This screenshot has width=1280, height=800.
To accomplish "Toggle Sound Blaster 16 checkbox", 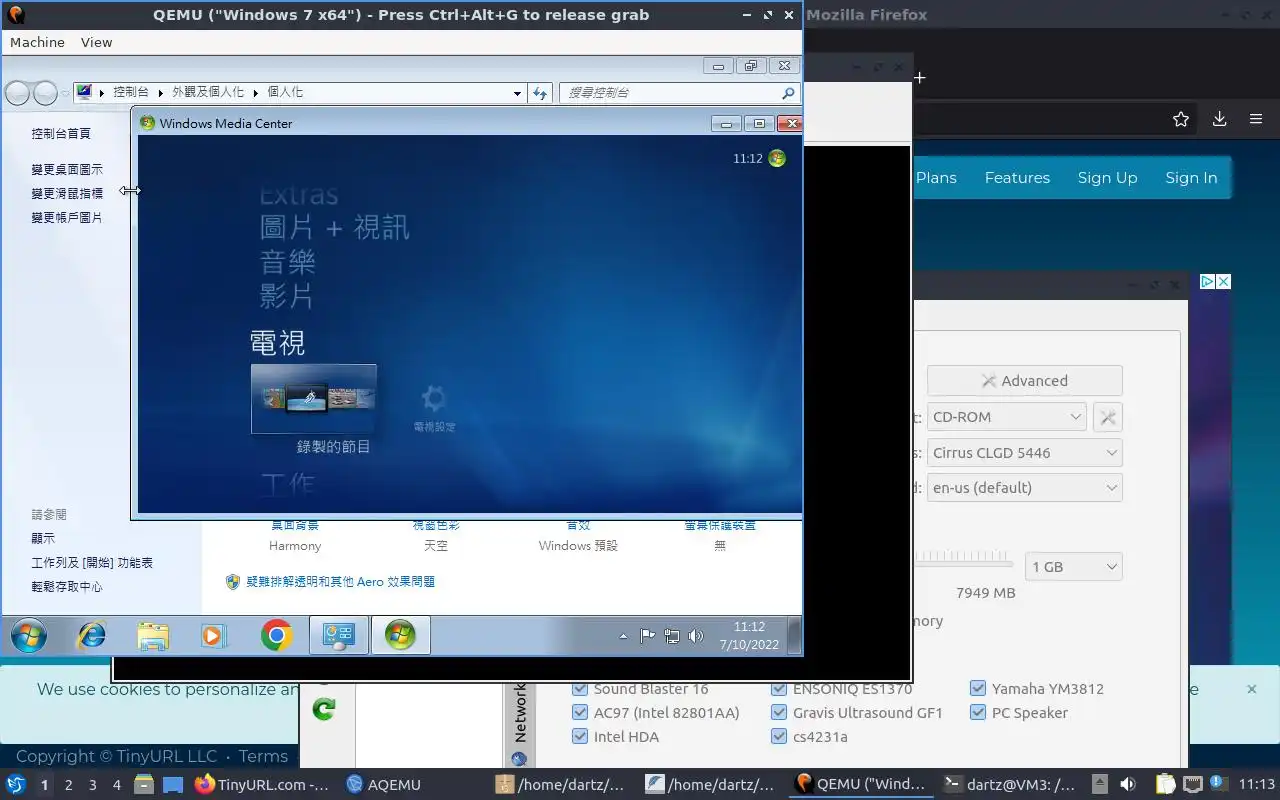I will (x=579, y=689).
